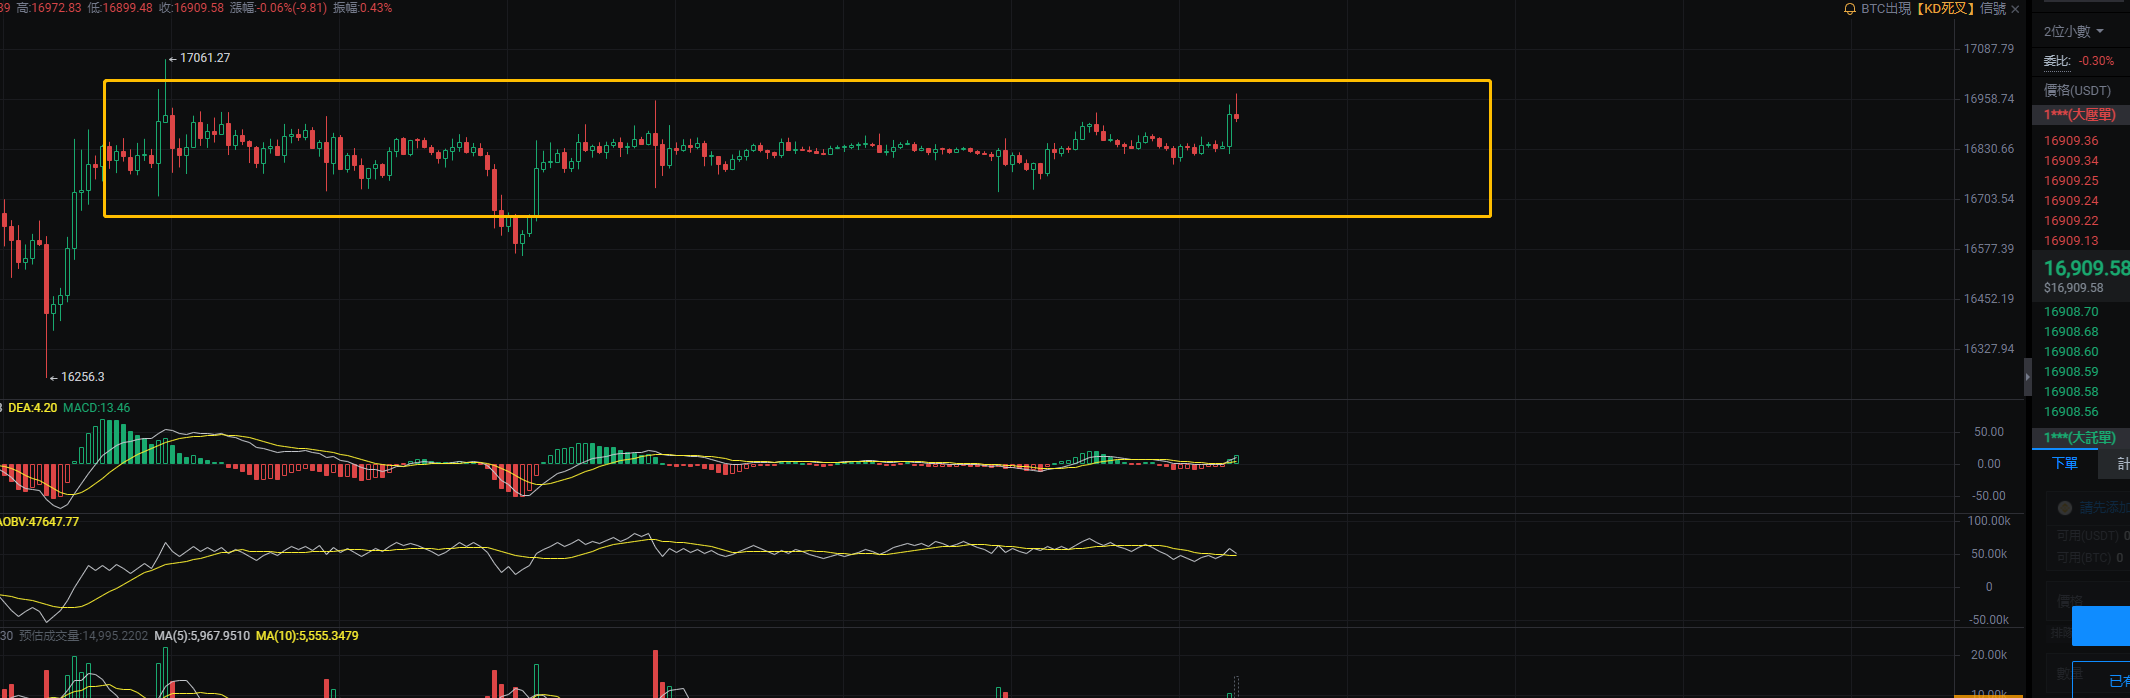Collapse the order book side panel arrow
The height and width of the screenshot is (698, 2130).
click(2027, 377)
